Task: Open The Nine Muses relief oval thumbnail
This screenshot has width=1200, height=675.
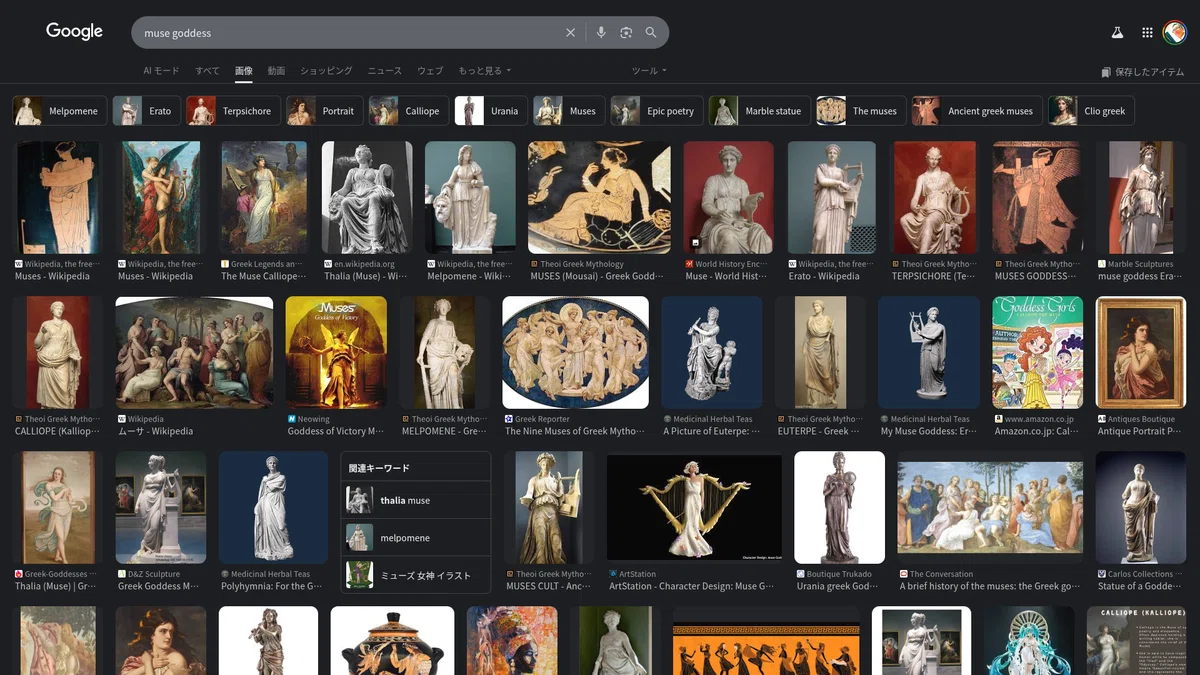Action: tap(575, 352)
